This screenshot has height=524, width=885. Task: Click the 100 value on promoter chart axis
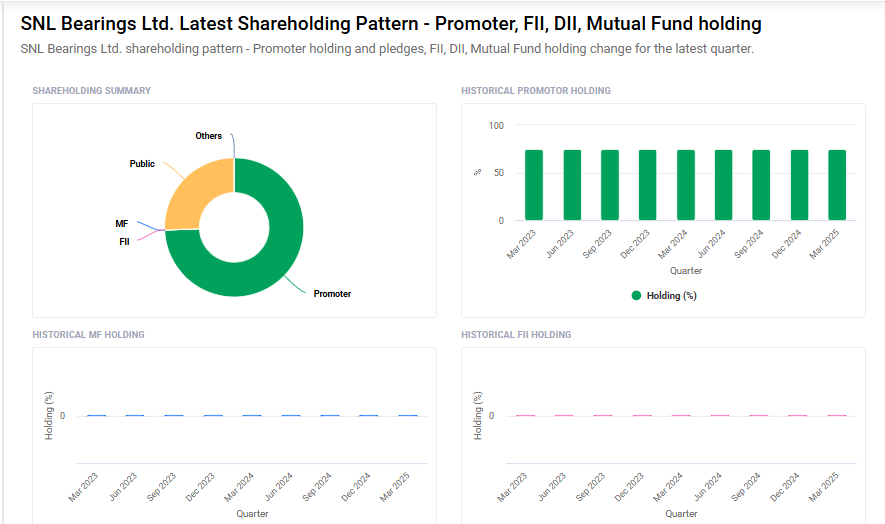tap(496, 125)
